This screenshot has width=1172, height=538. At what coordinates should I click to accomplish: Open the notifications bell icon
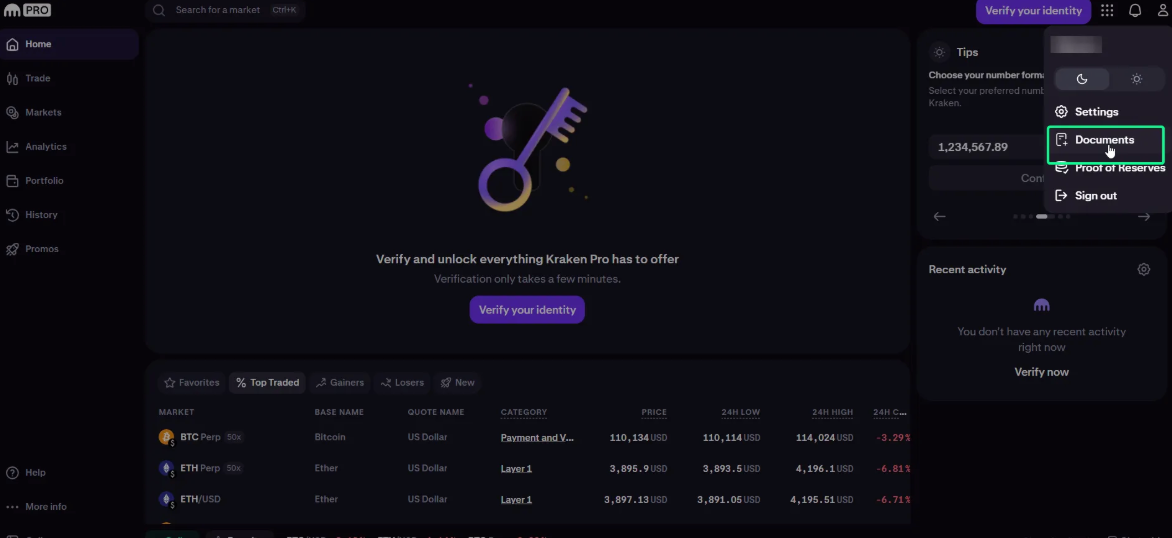tap(1135, 10)
